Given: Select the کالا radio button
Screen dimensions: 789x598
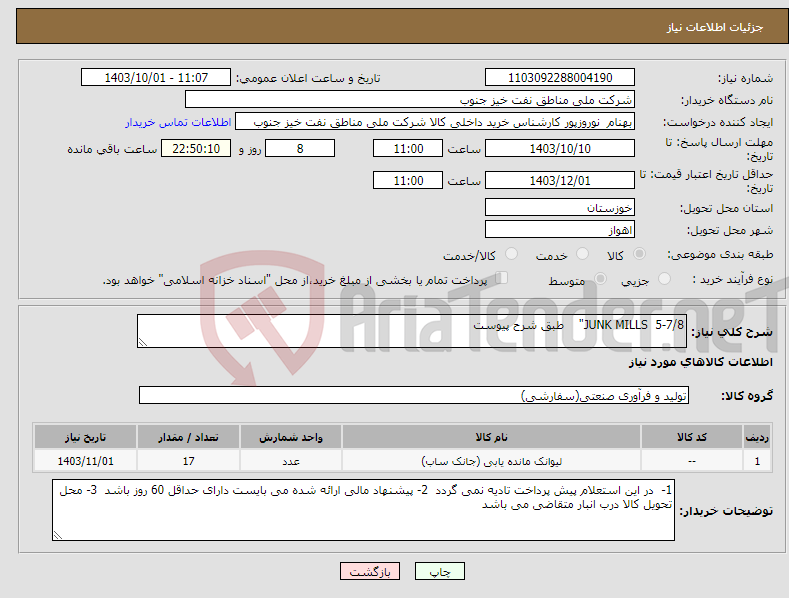Looking at the screenshot, I should tap(639, 254).
